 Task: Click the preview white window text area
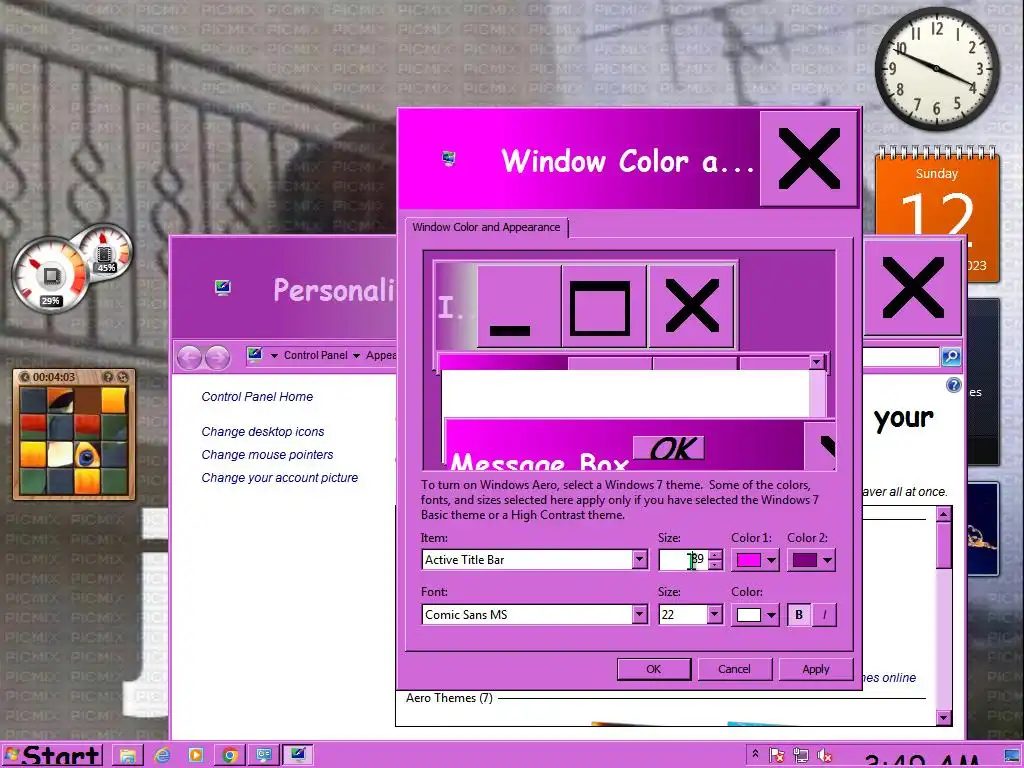tap(625, 394)
